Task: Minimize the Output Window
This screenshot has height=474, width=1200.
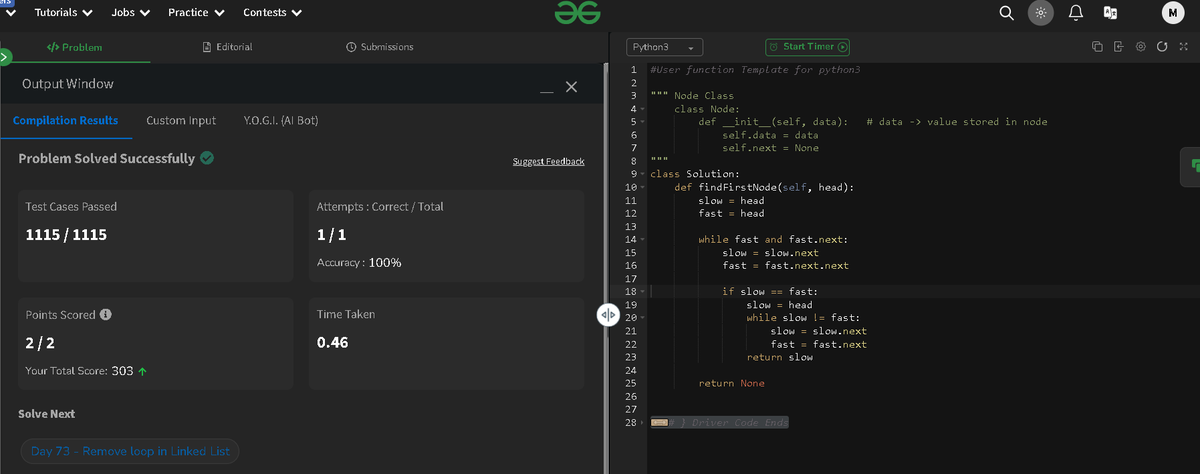Action: pyautogui.click(x=546, y=92)
